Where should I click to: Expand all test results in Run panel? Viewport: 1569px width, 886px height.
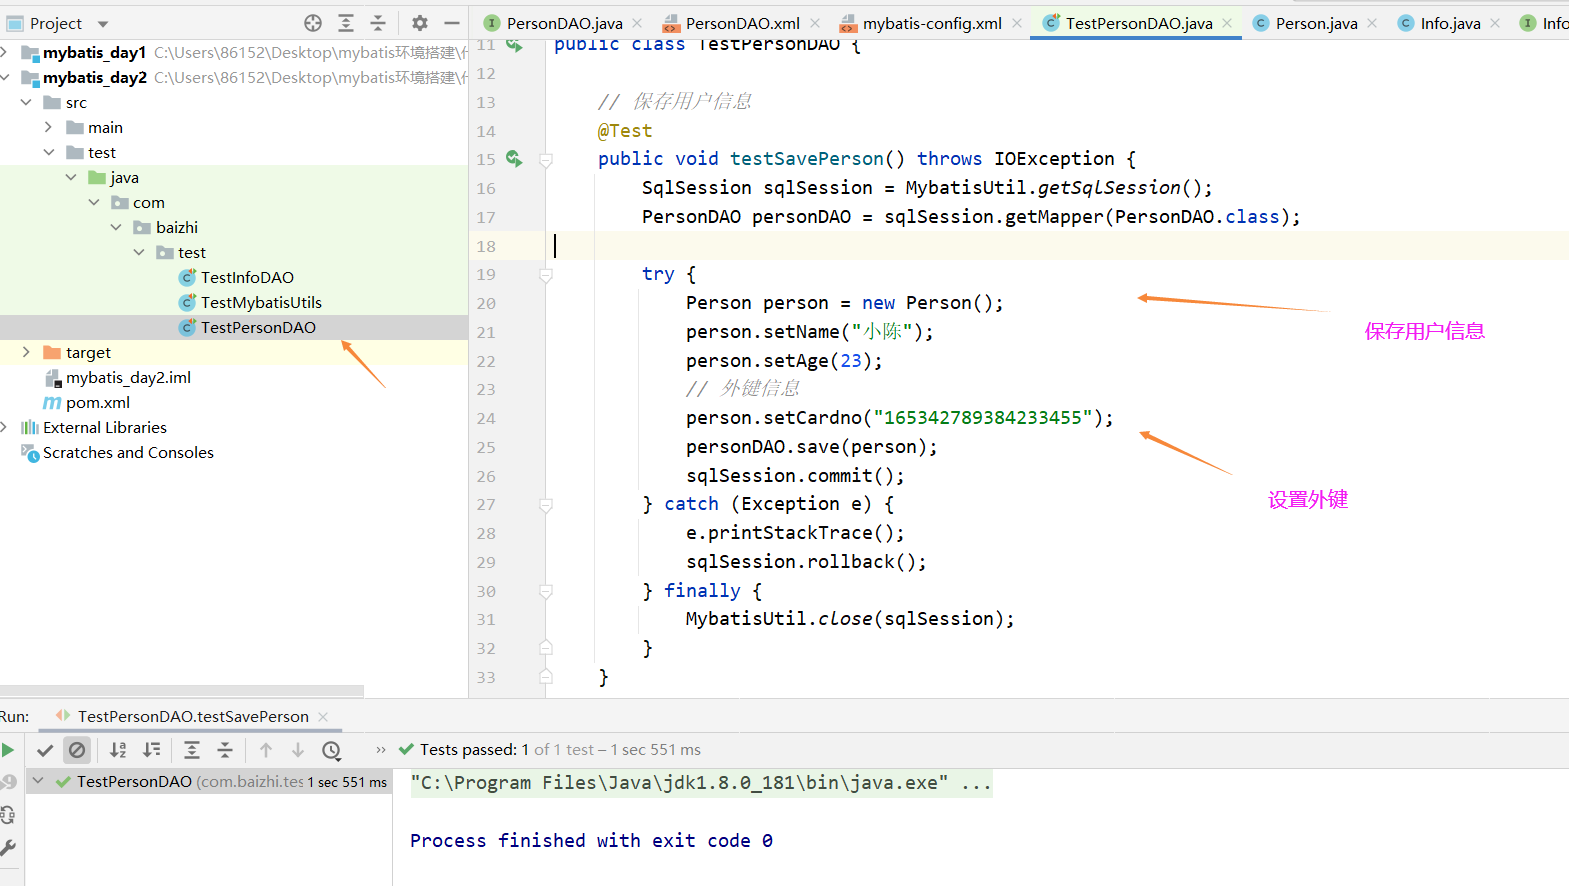coord(192,750)
